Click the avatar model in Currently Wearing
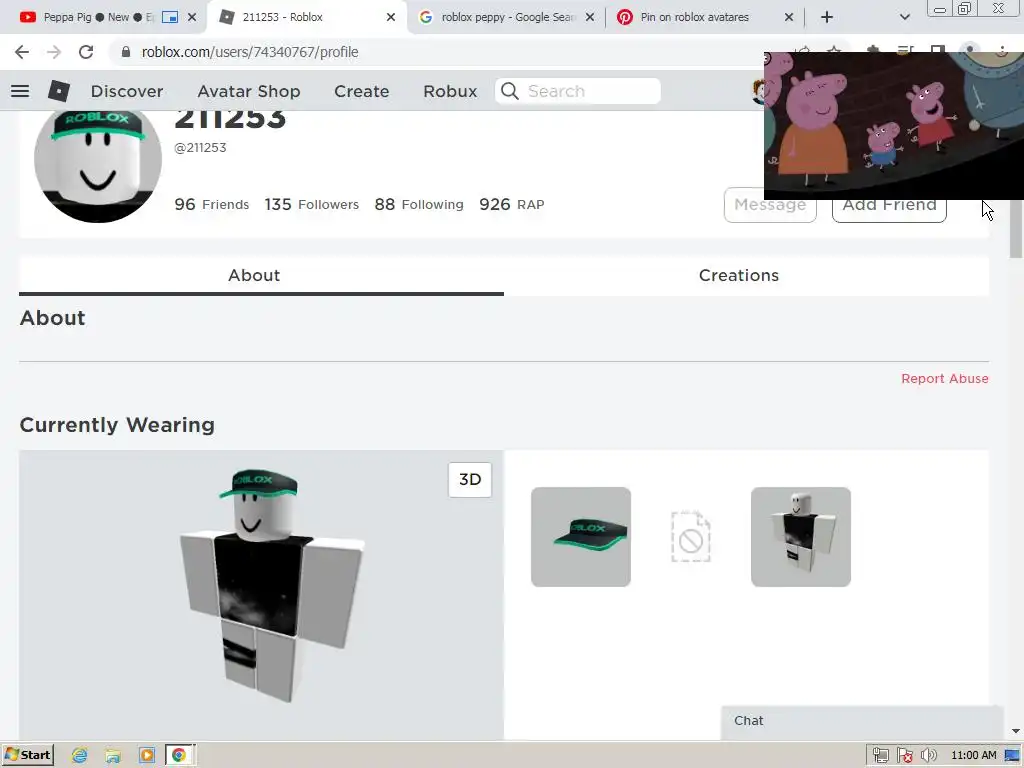1024x768 pixels. click(271, 584)
